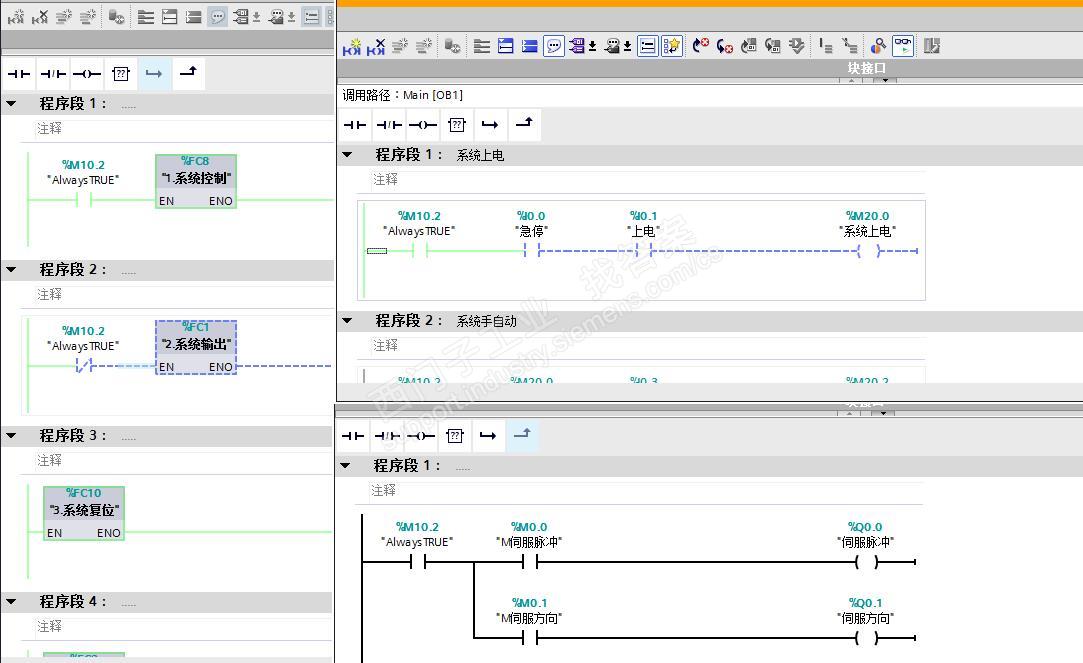The image size is (1083, 663).
Task: Click the cross-reference search icon beside monitoring glasses
Action: [x=878, y=46]
